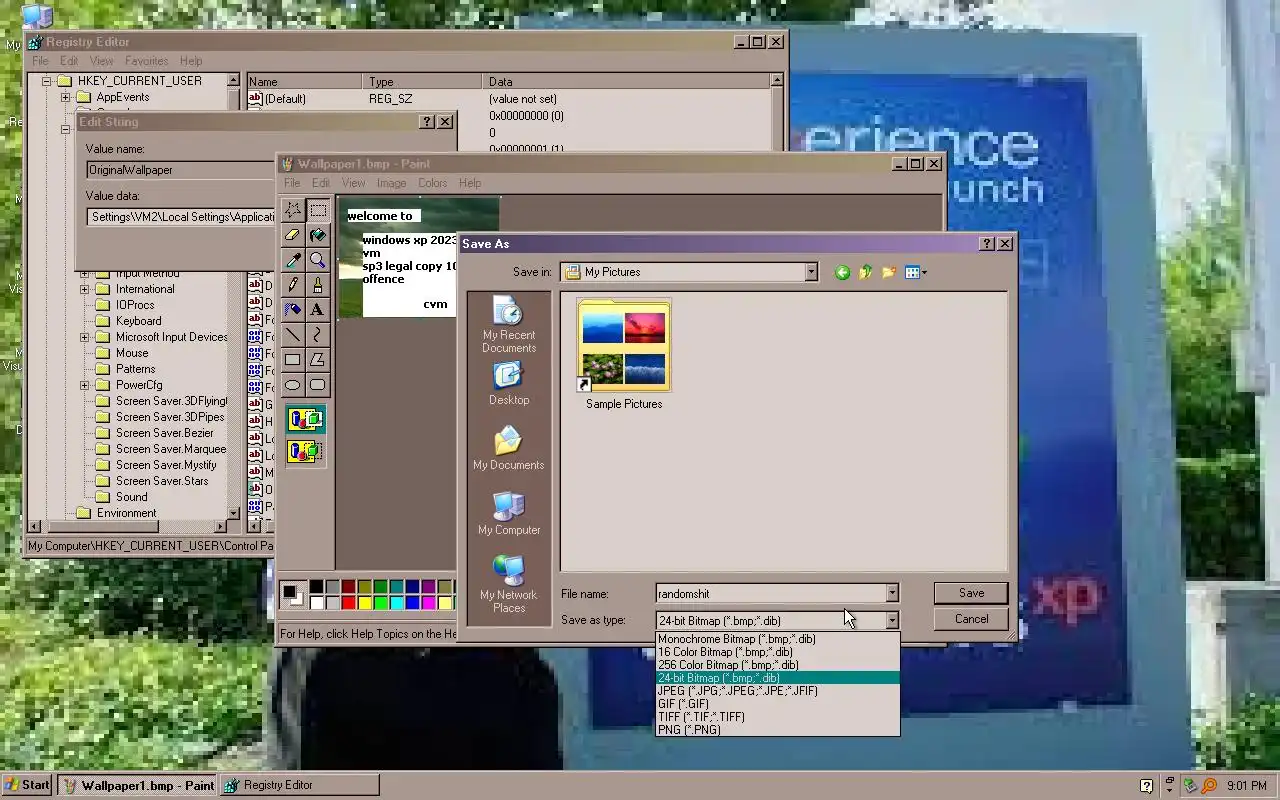This screenshot has height=800, width=1280.
Task: Choose Monochrome Bitmap file type
Action: (777, 639)
